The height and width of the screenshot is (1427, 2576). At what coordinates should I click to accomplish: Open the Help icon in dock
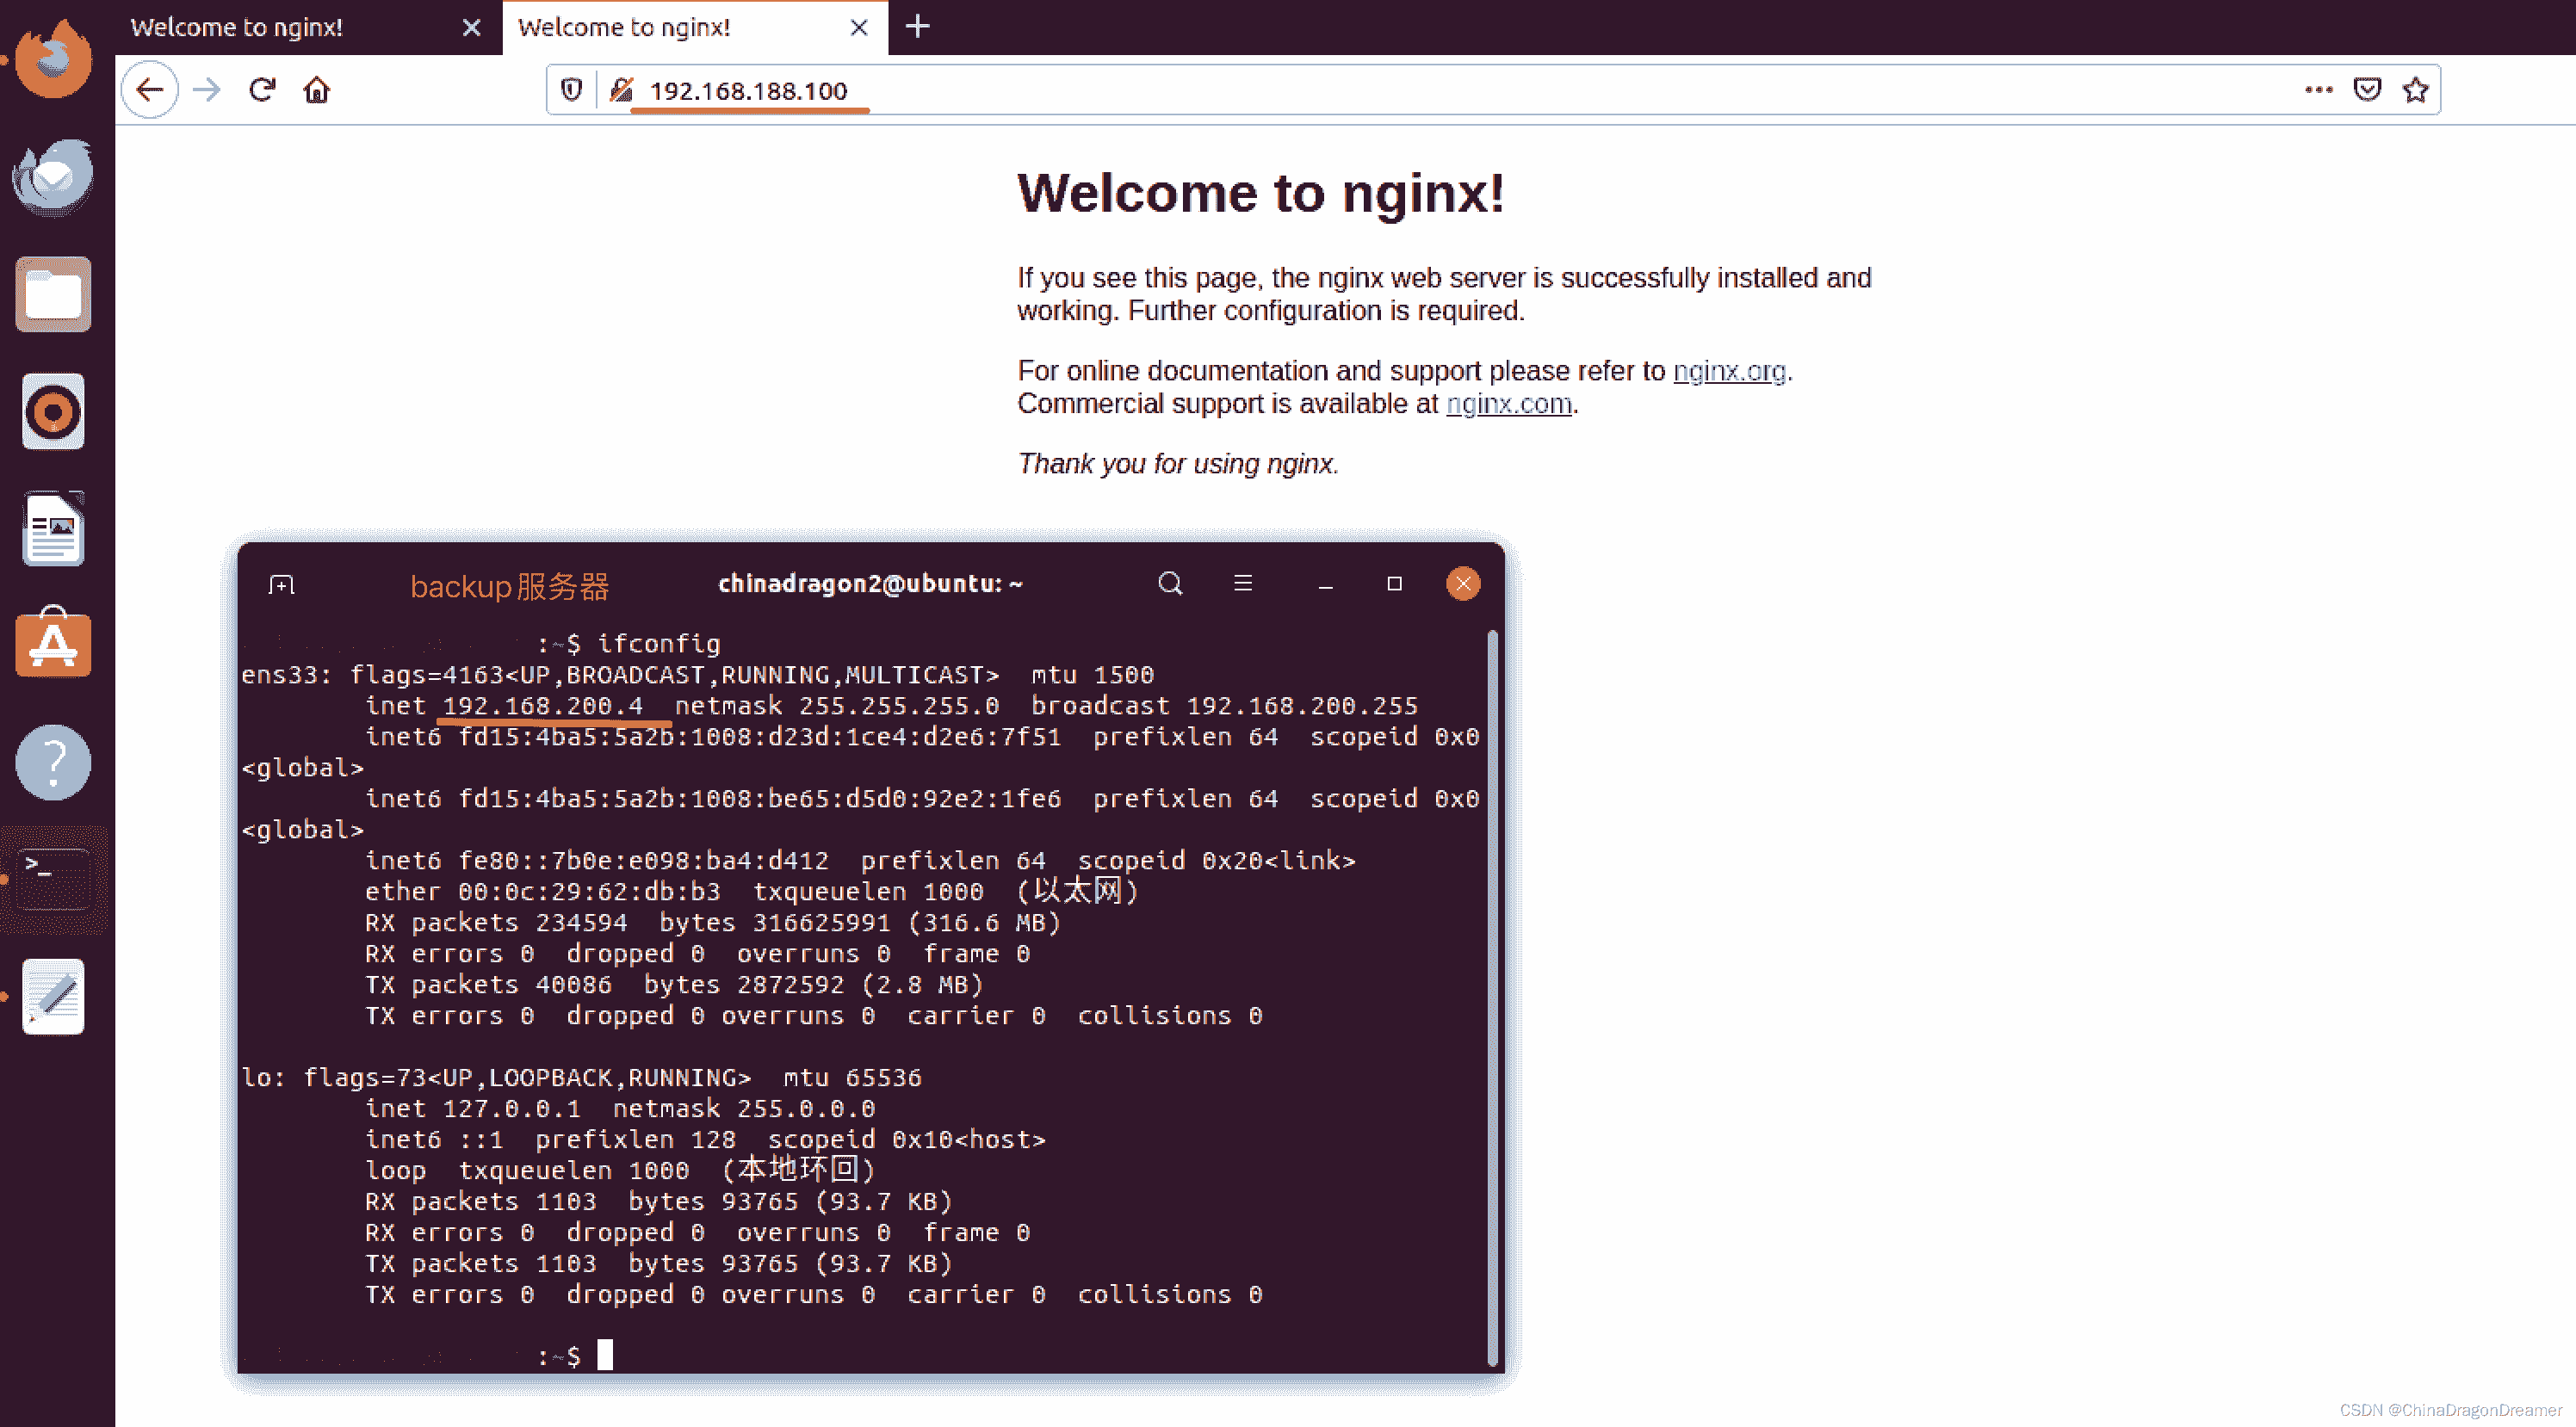click(53, 762)
